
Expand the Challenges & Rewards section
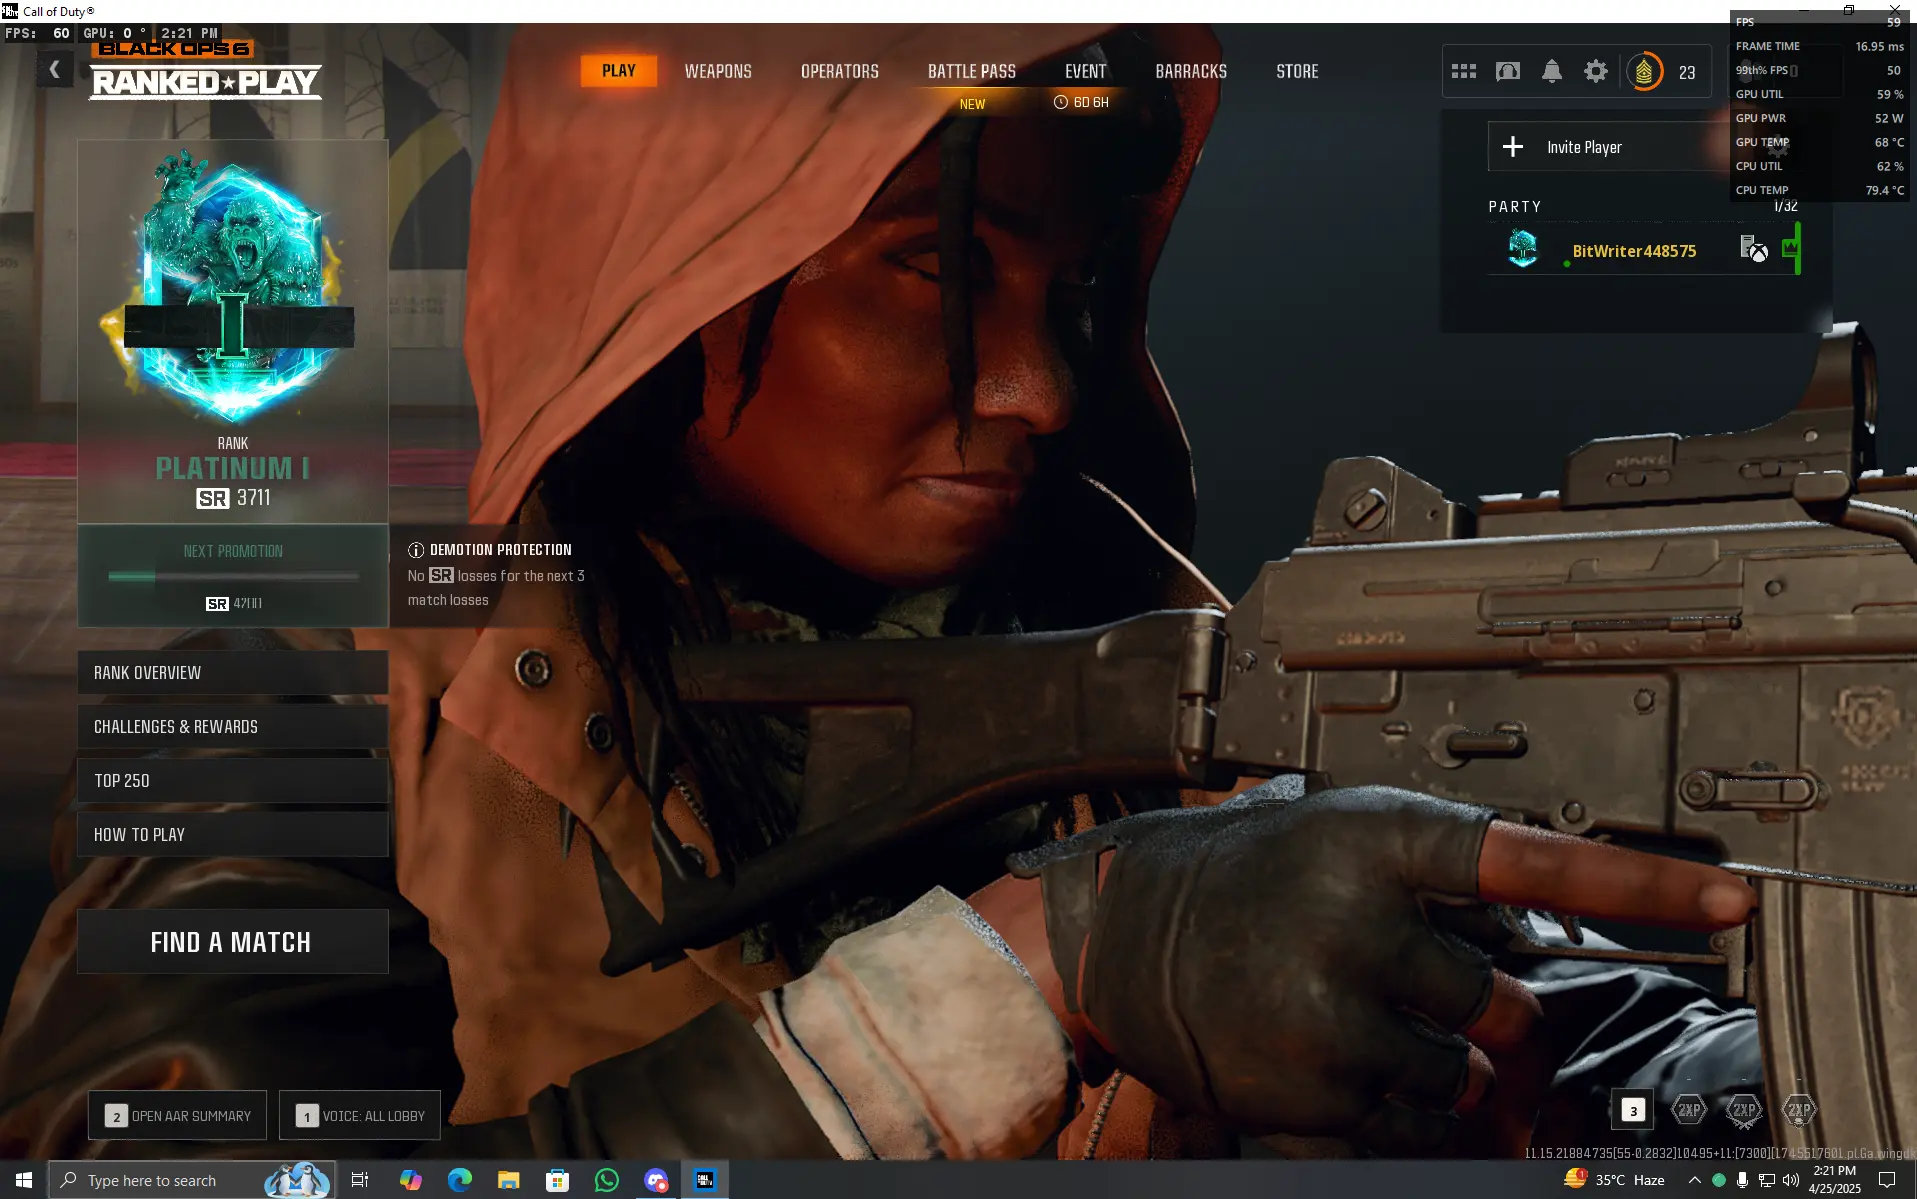coord(232,727)
